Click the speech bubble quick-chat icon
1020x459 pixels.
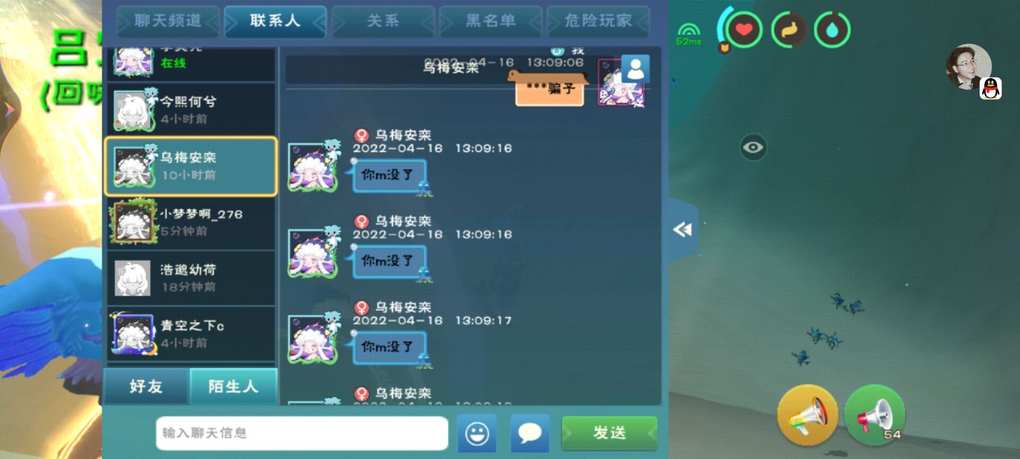pos(530,433)
